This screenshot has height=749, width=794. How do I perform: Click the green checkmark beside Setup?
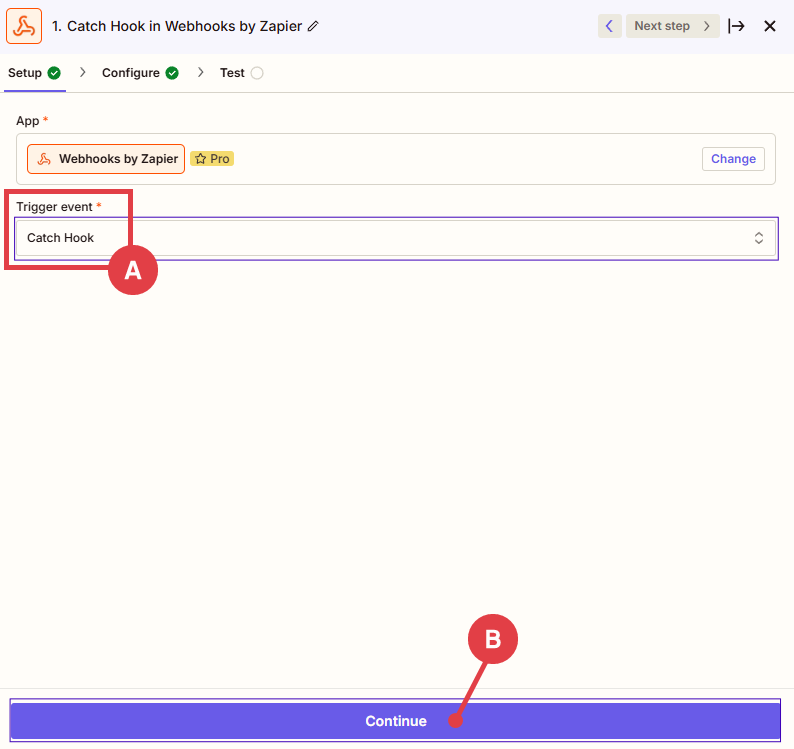[x=54, y=73]
